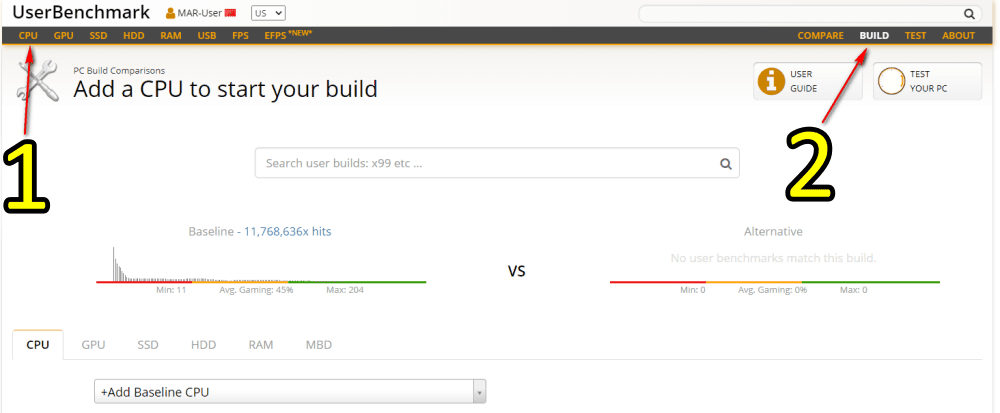Click the Baseline label text
Viewport: 1000px width, 413px height.
(211, 232)
